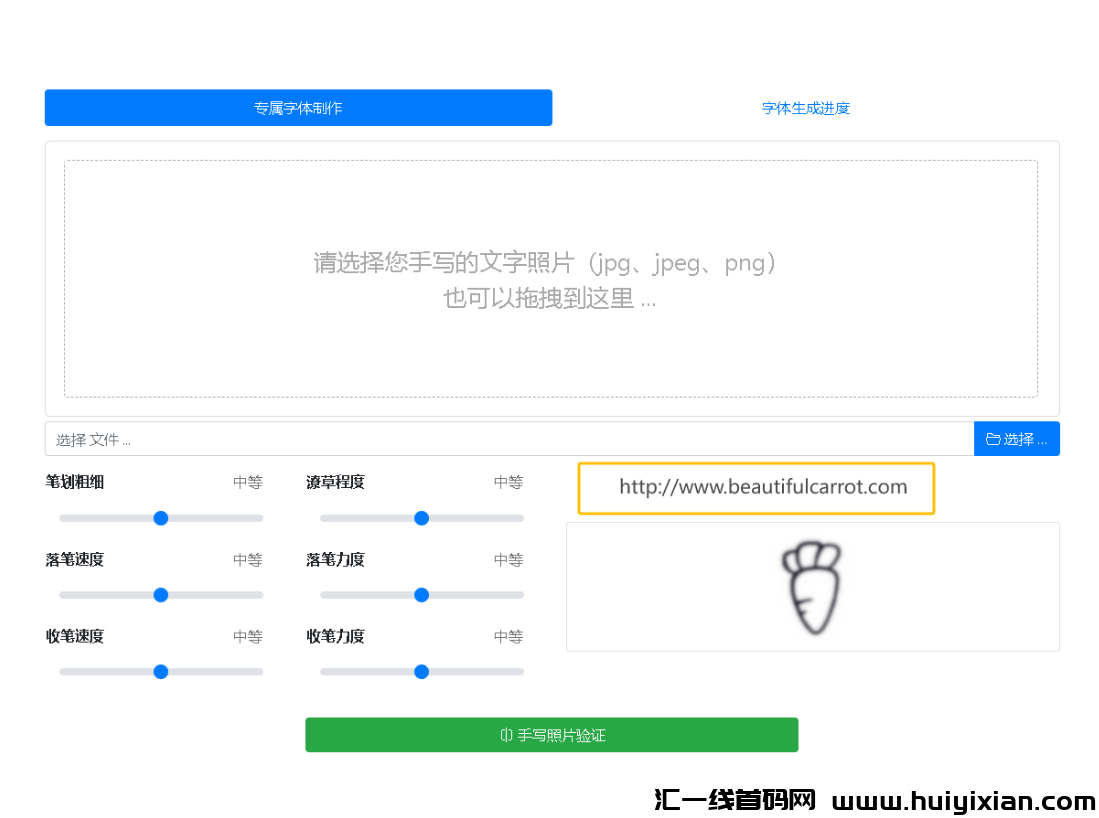Viewport: 1099px width, 818px height.
Task: Click the 潦草程度 slider handle
Action: pos(421,518)
